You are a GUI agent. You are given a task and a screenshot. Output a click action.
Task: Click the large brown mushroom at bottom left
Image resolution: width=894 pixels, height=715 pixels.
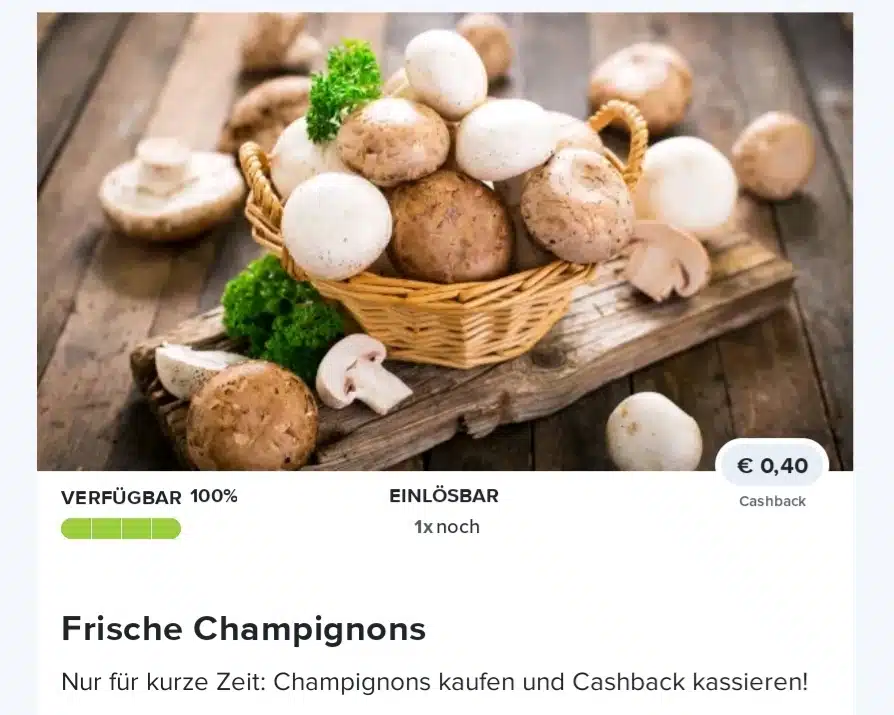click(x=251, y=416)
